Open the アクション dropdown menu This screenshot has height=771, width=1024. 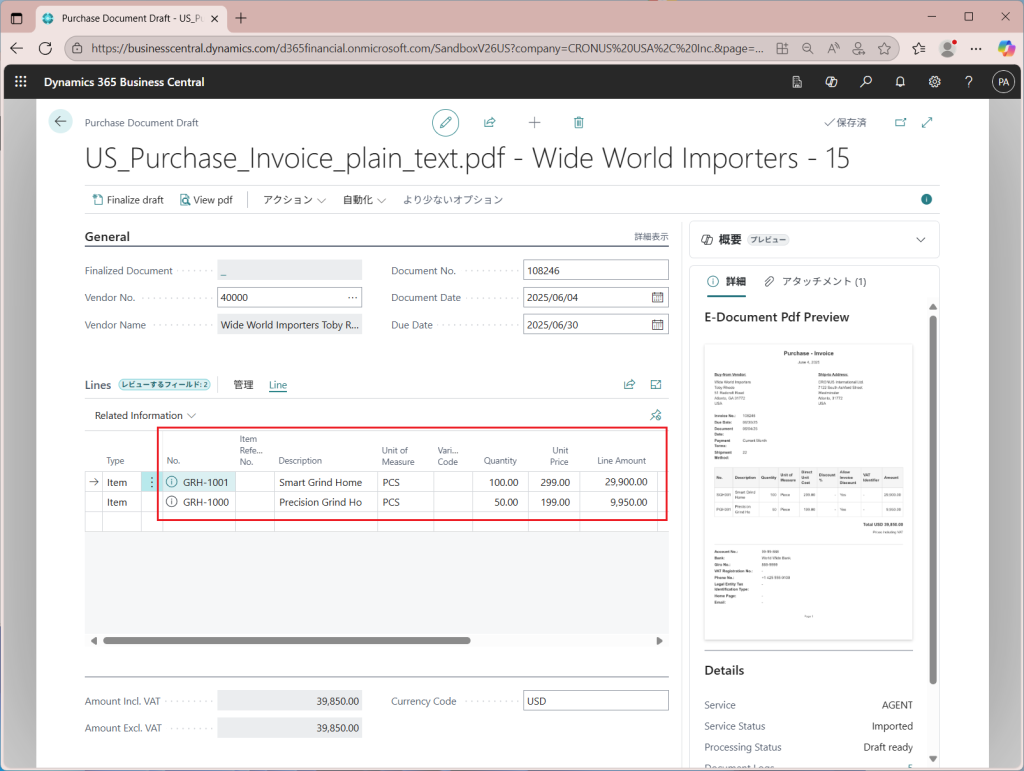[294, 200]
